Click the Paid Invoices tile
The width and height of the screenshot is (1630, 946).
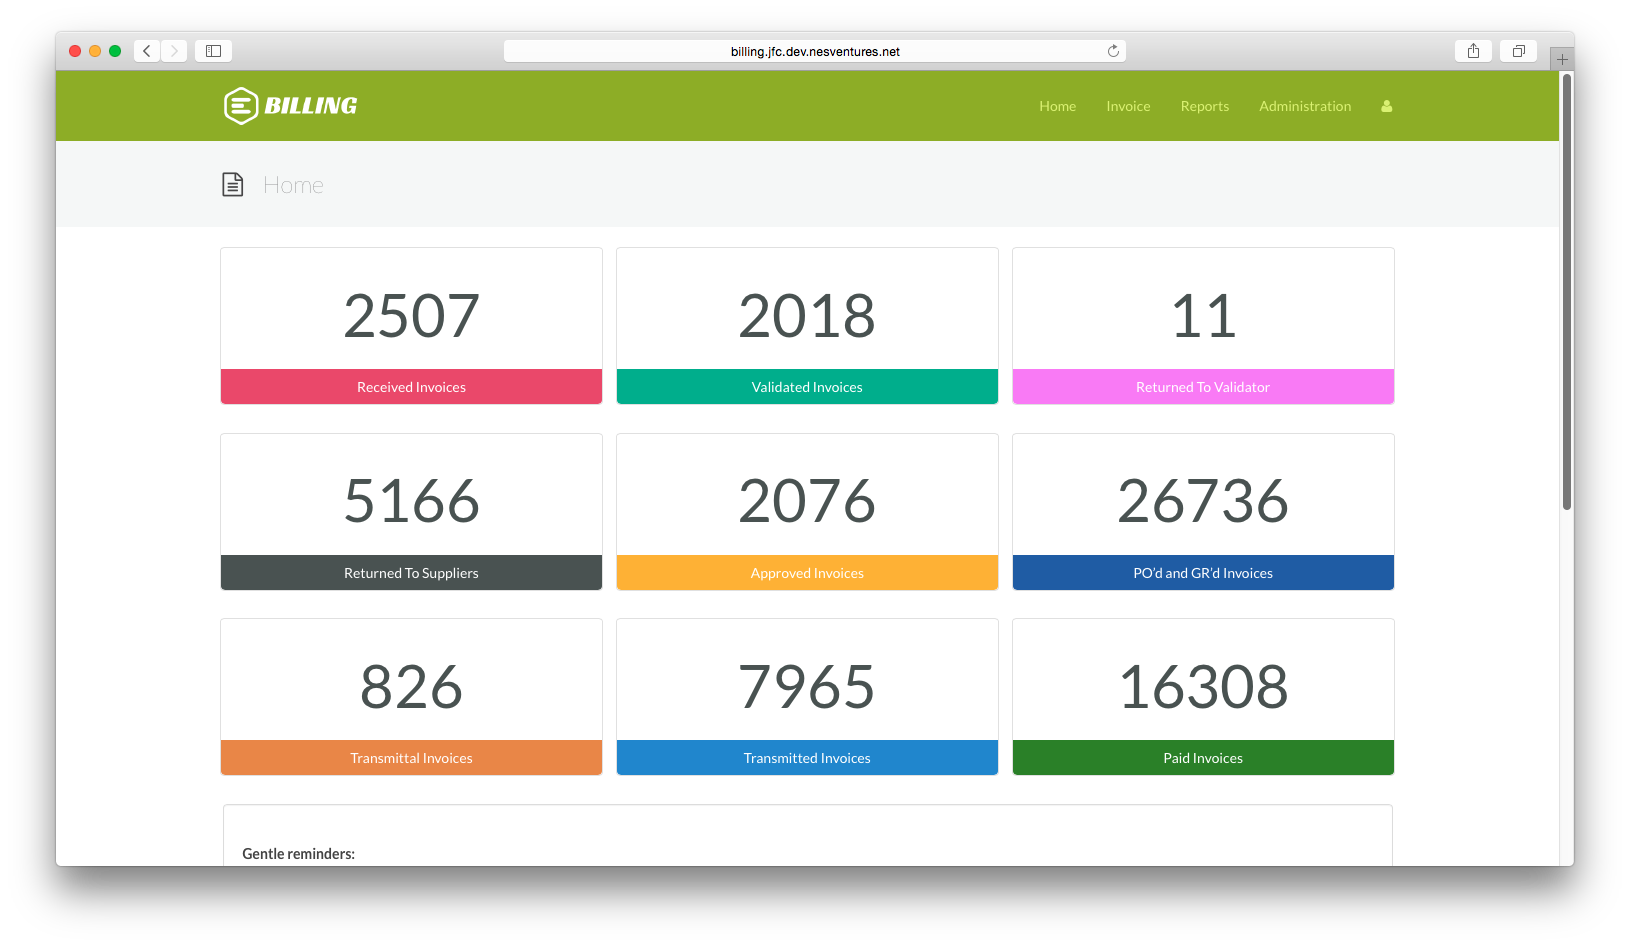1202,697
